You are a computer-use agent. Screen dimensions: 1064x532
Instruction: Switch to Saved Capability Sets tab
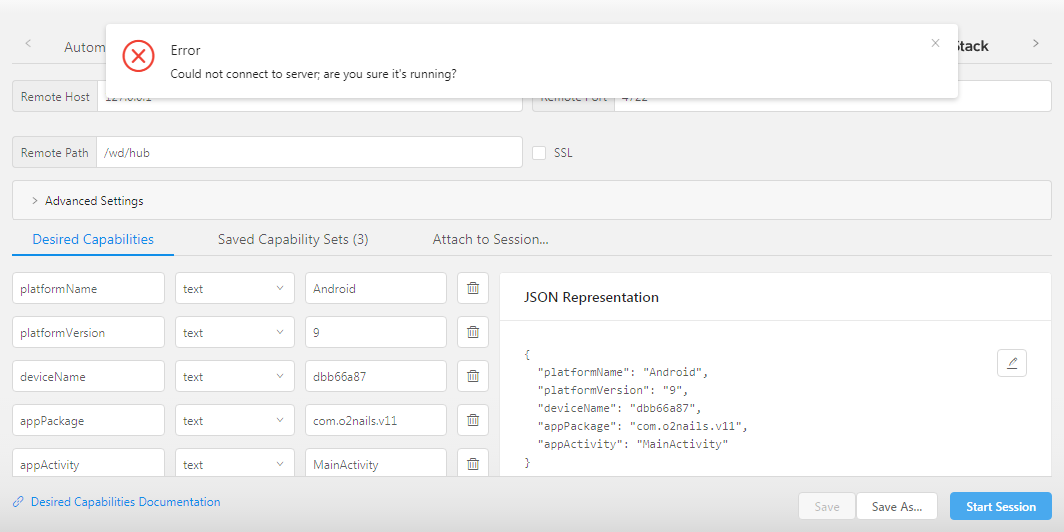point(293,239)
